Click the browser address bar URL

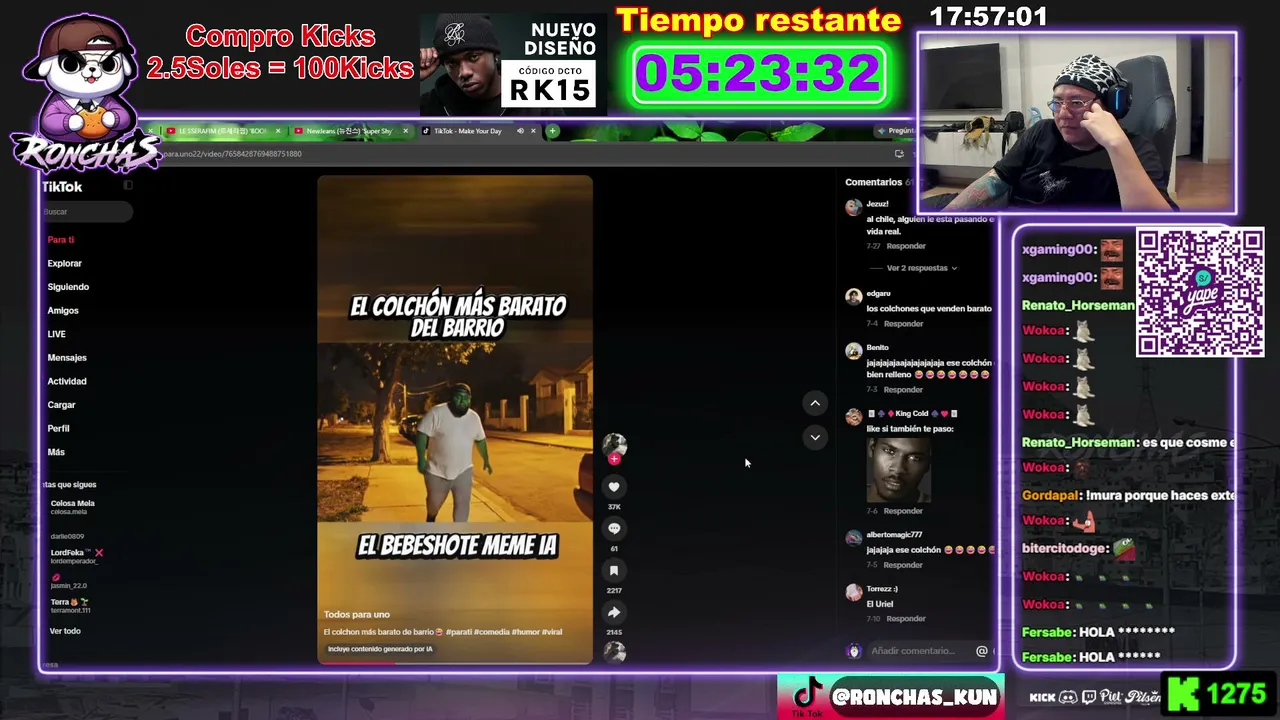(x=232, y=154)
